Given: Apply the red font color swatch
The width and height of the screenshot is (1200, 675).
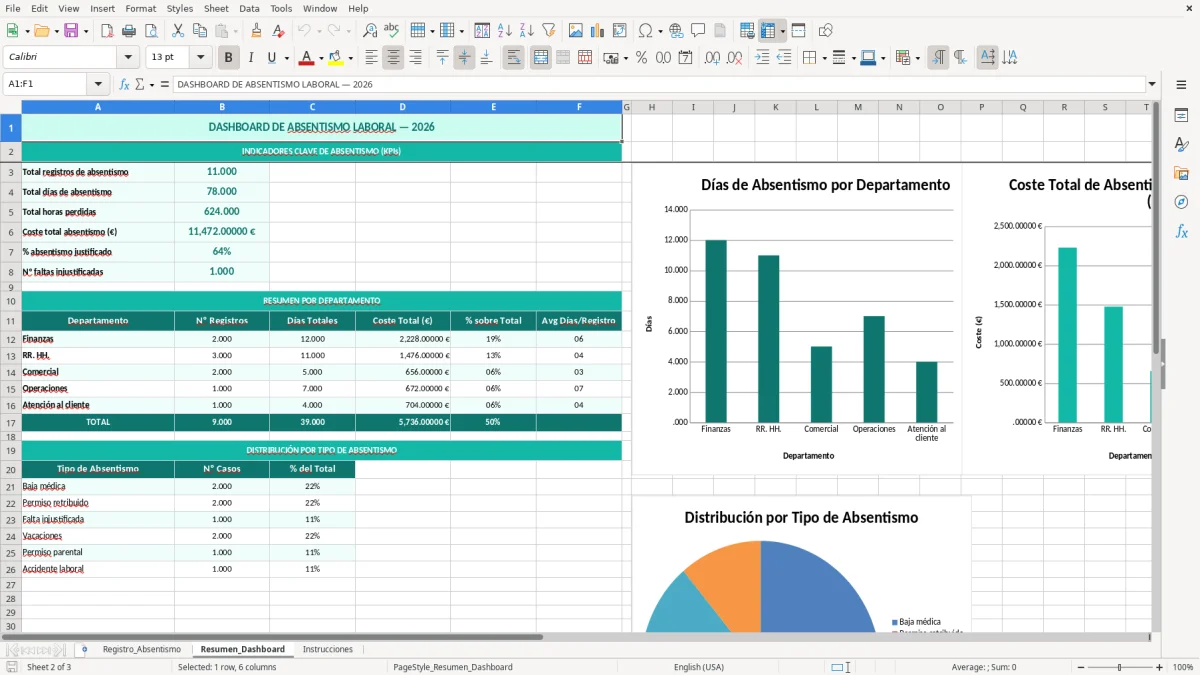Looking at the screenshot, I should (x=306, y=58).
